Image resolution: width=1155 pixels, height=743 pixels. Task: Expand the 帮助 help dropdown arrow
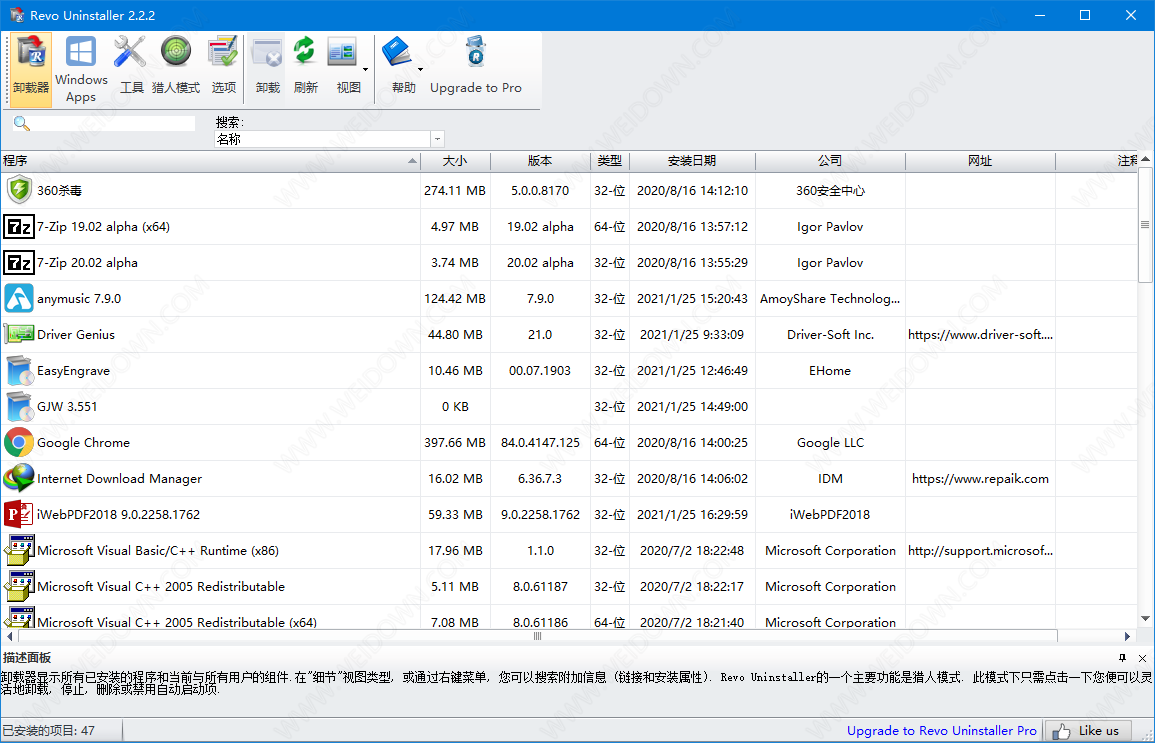pyautogui.click(x=421, y=70)
